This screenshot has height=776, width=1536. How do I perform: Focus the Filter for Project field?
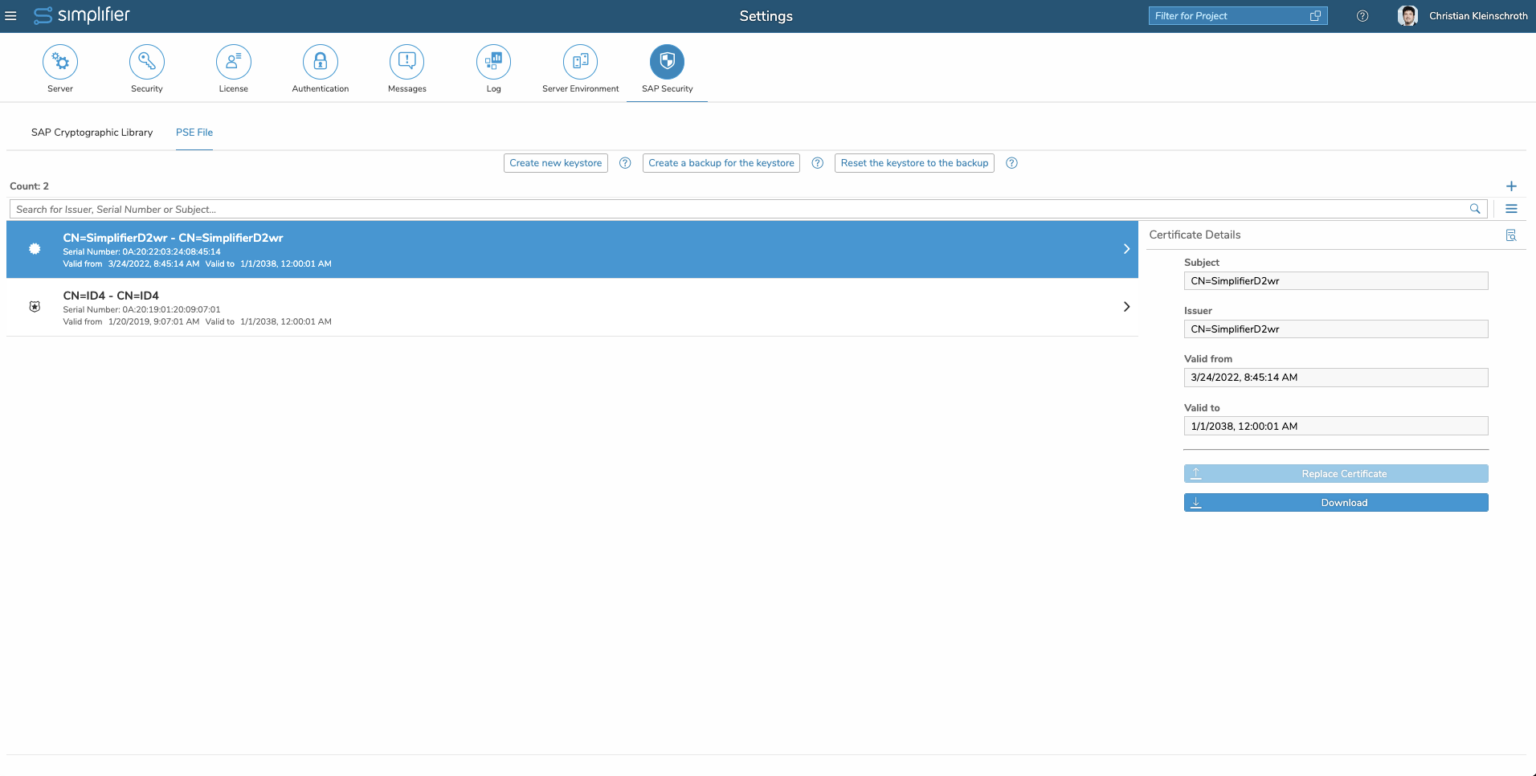[1238, 16]
